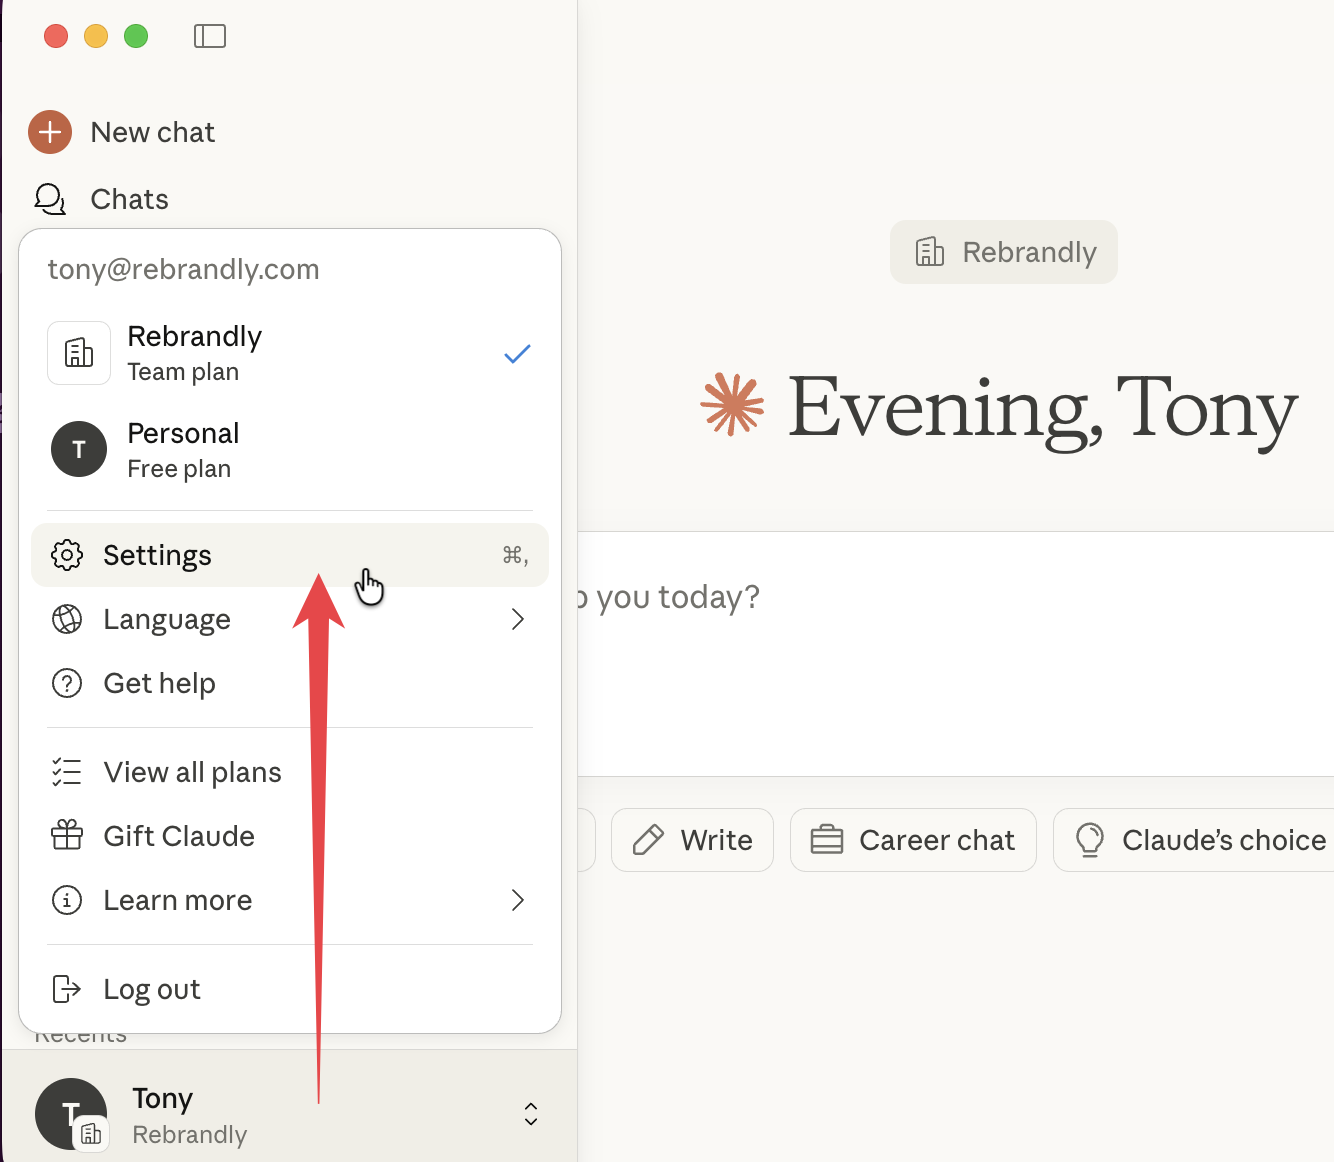The width and height of the screenshot is (1334, 1162).
Task: Click the briefcase icon on Career chat
Action: tap(827, 840)
